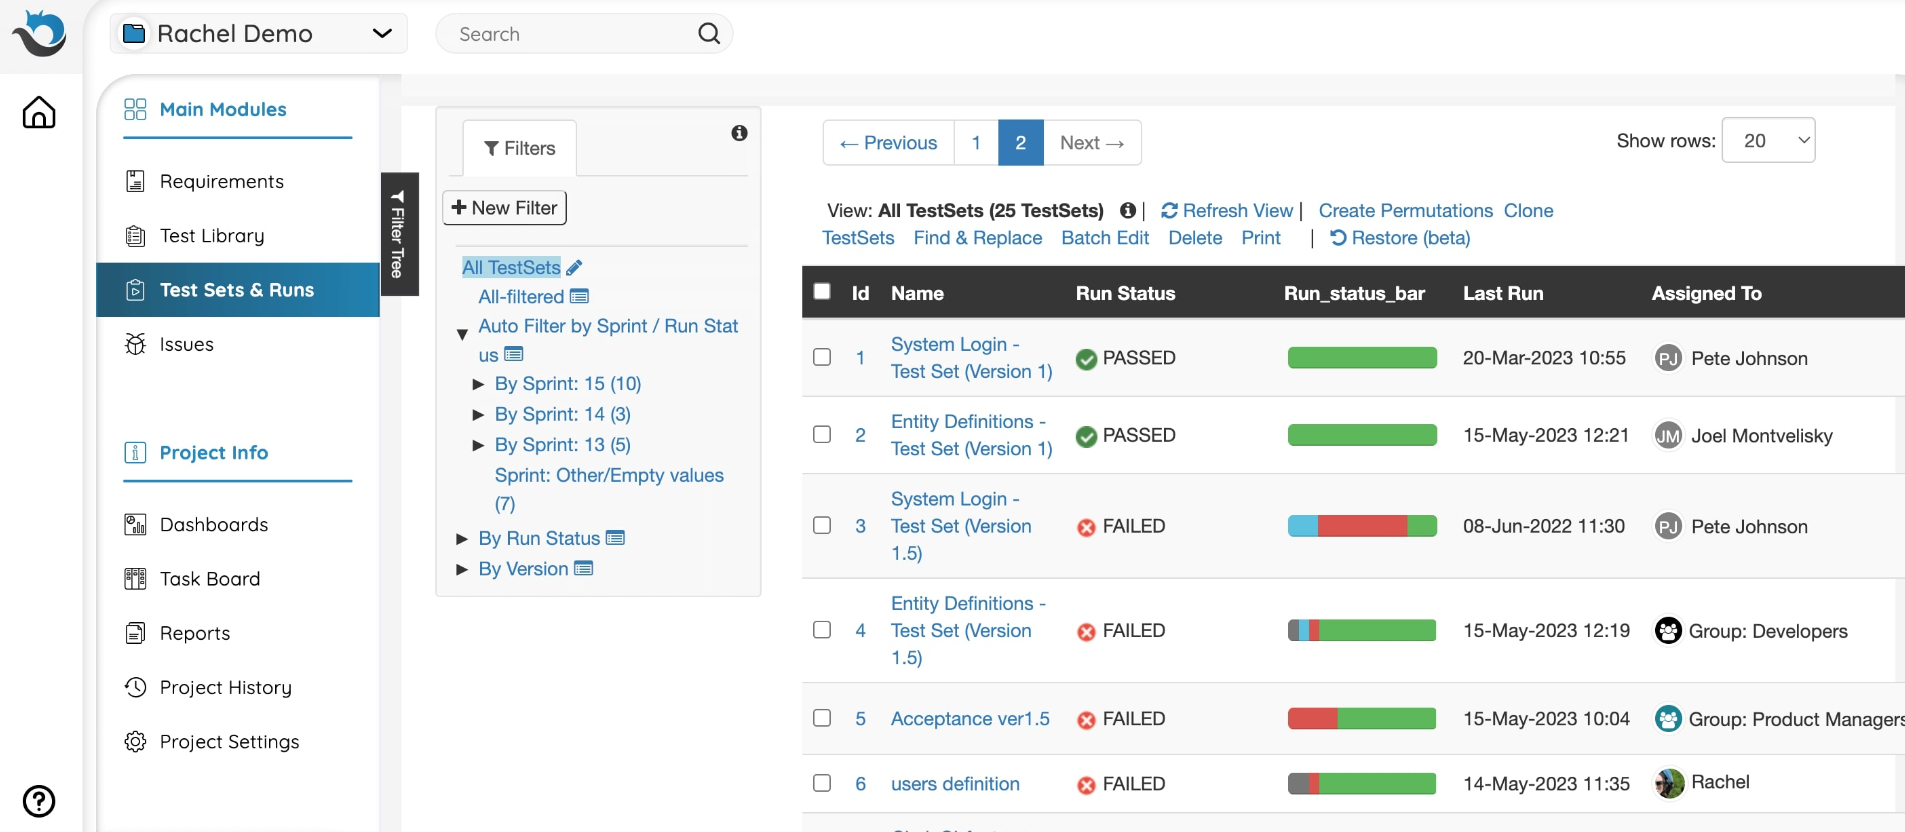This screenshot has height=832, width=1905.
Task: Click list icon beside By Version
Action: pos(584,568)
